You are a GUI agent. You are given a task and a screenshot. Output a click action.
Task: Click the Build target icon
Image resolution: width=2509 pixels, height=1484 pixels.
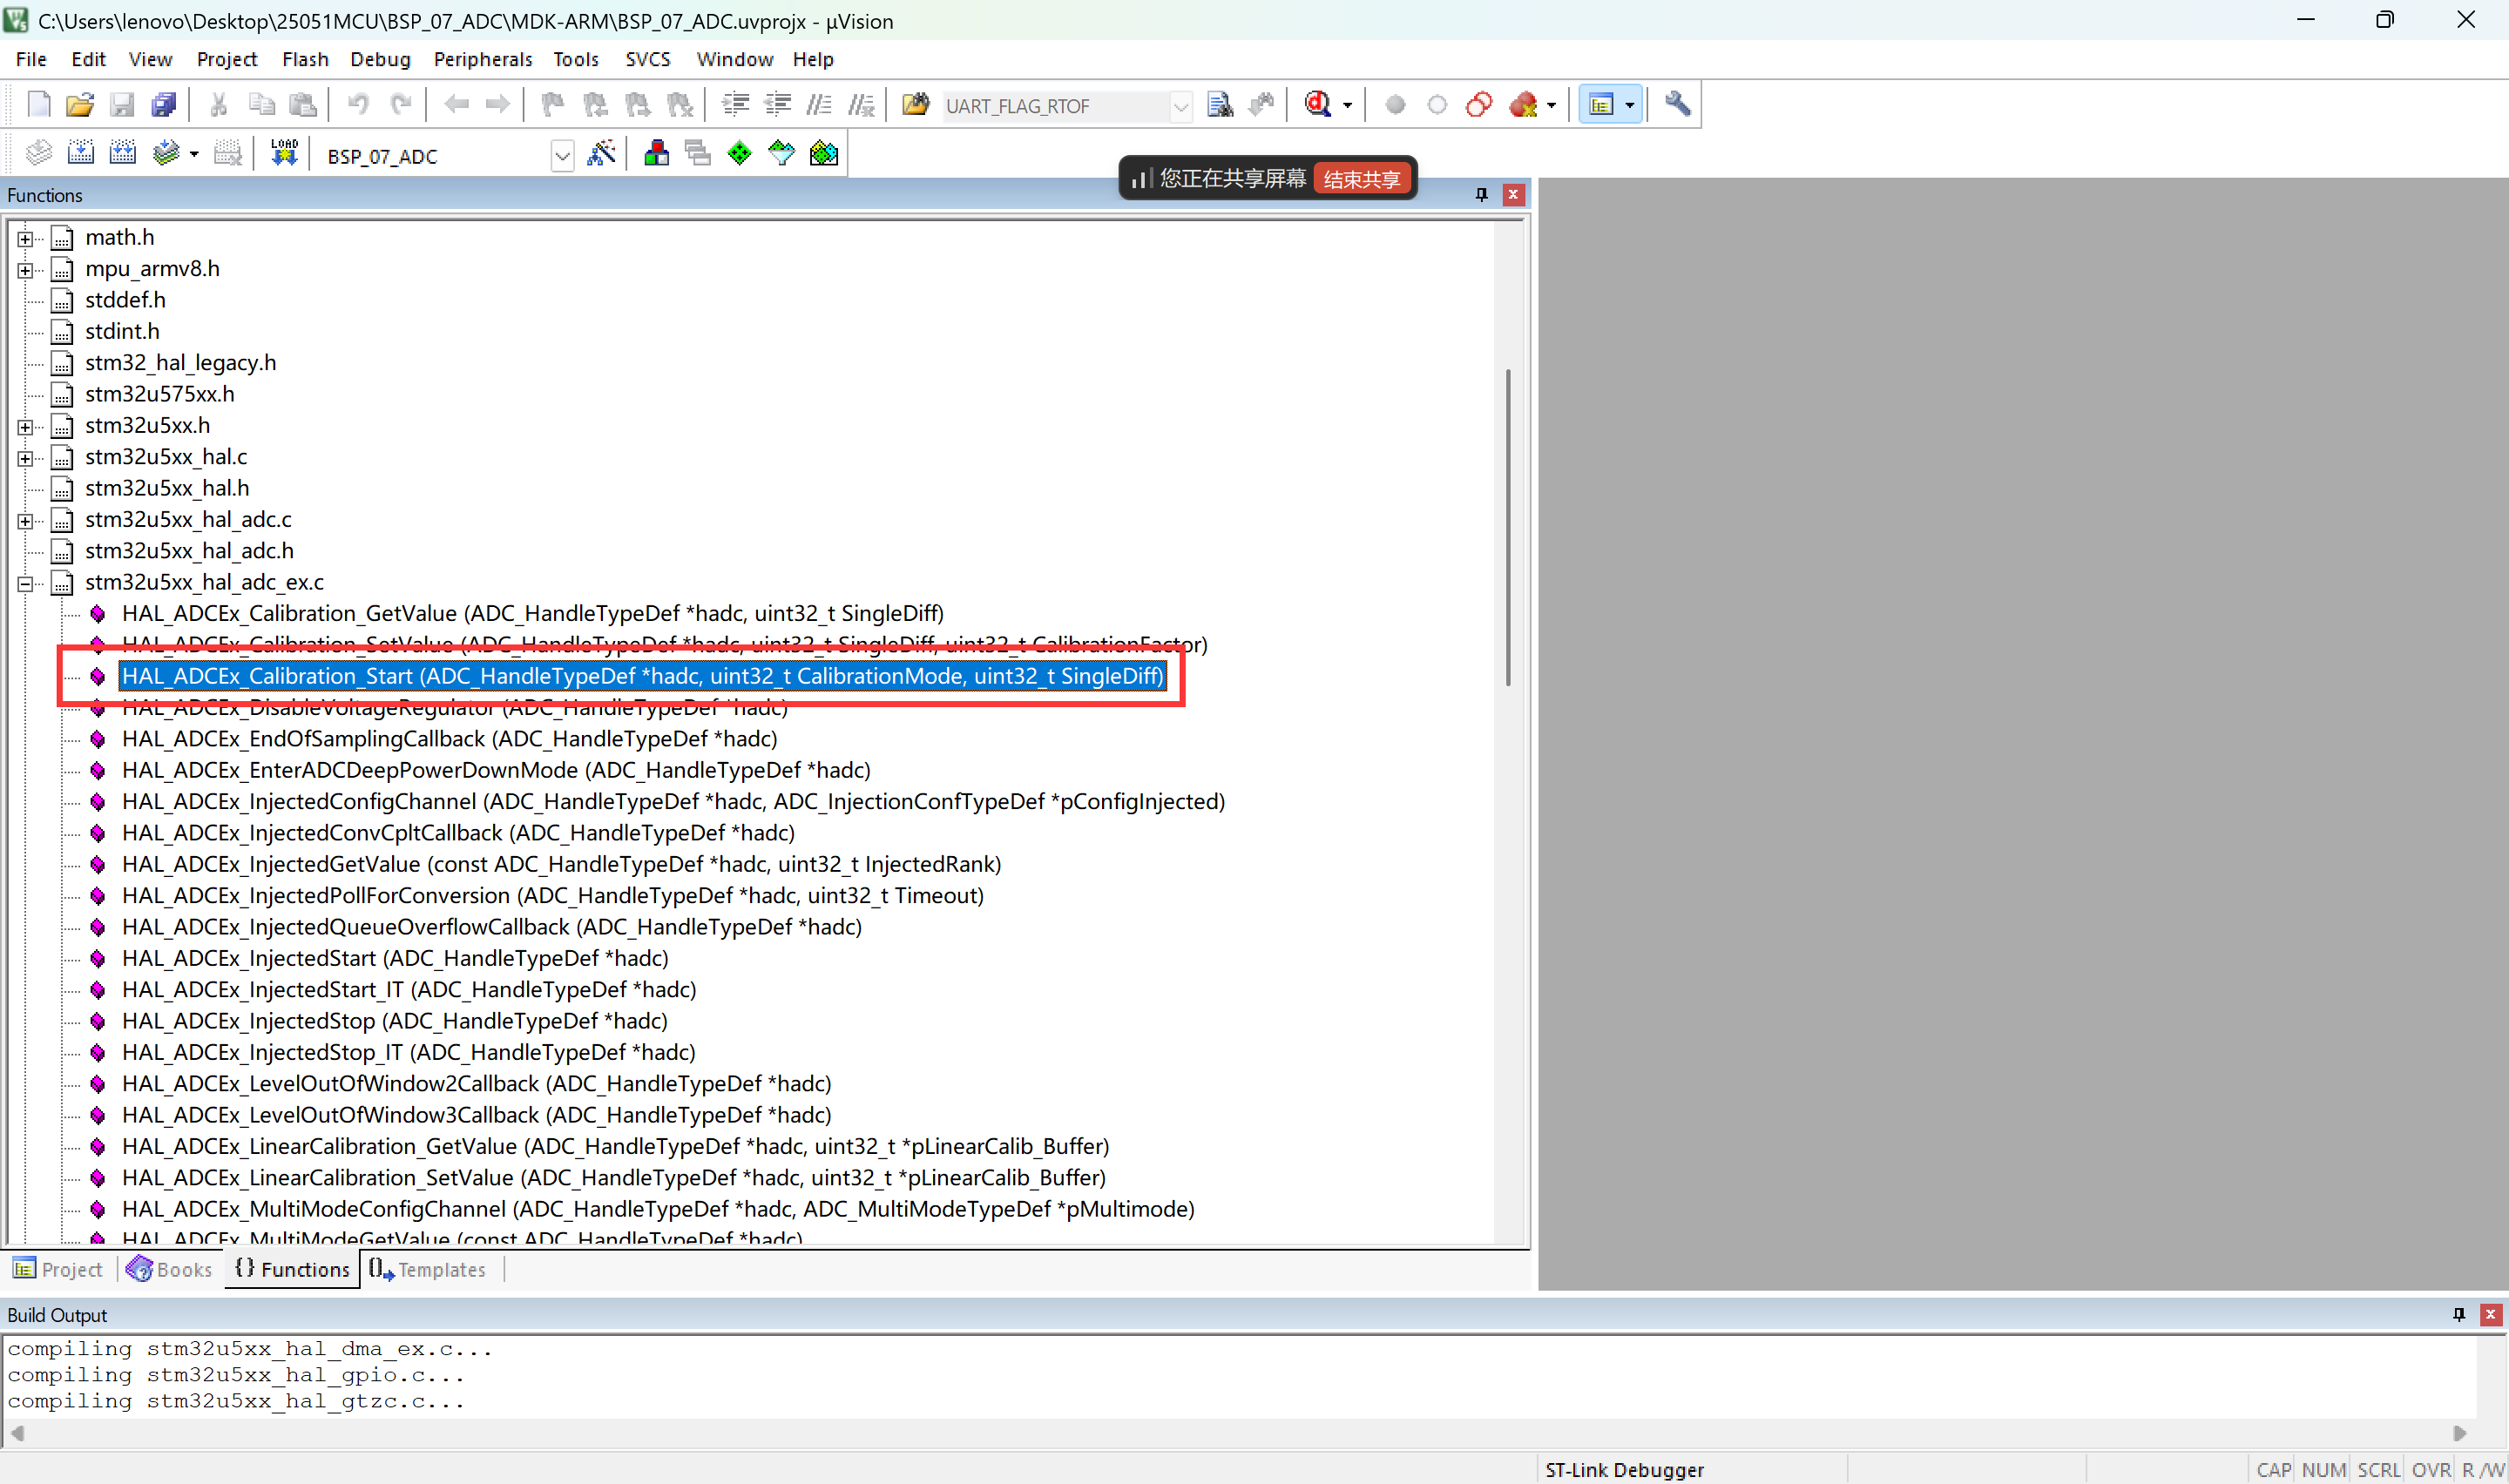click(81, 154)
